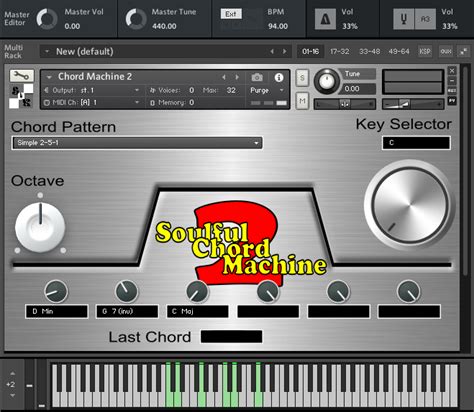The height and width of the screenshot is (412, 474).
Task: Click the Octave knob
Action: pyautogui.click(x=40, y=227)
